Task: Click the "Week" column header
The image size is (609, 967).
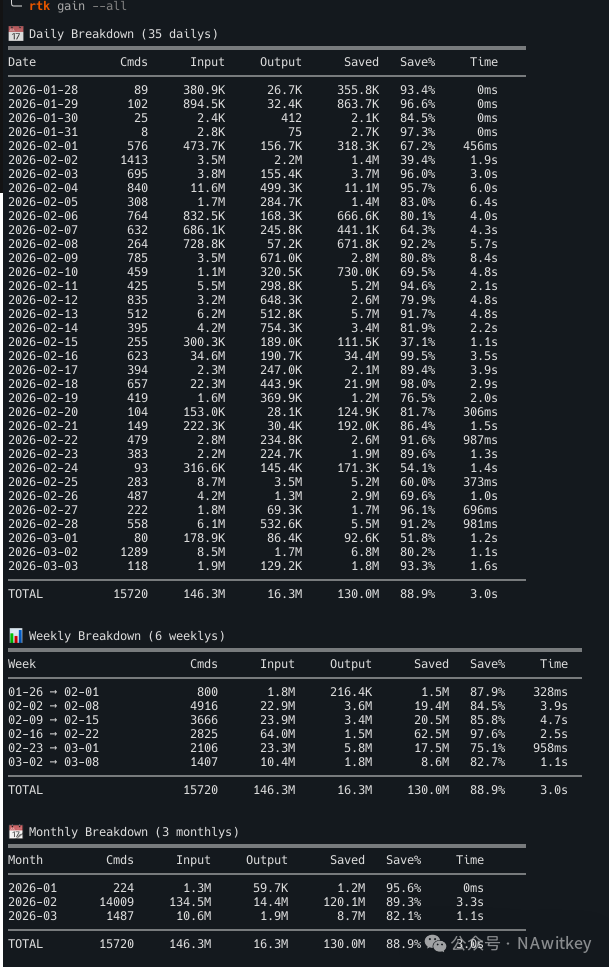Action: pyautogui.click(x=22, y=664)
